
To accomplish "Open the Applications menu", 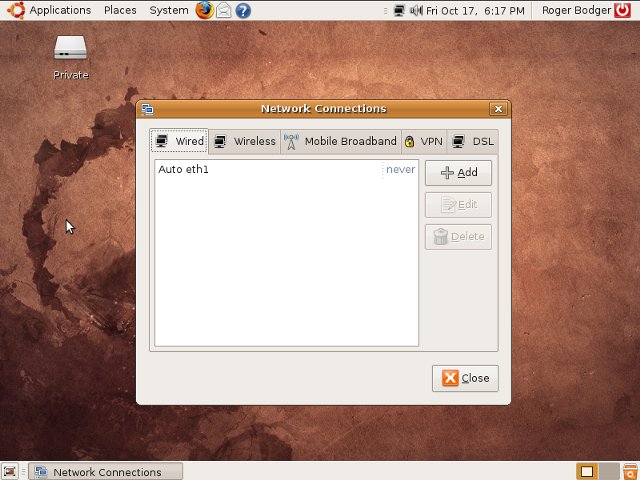I will (60, 10).
